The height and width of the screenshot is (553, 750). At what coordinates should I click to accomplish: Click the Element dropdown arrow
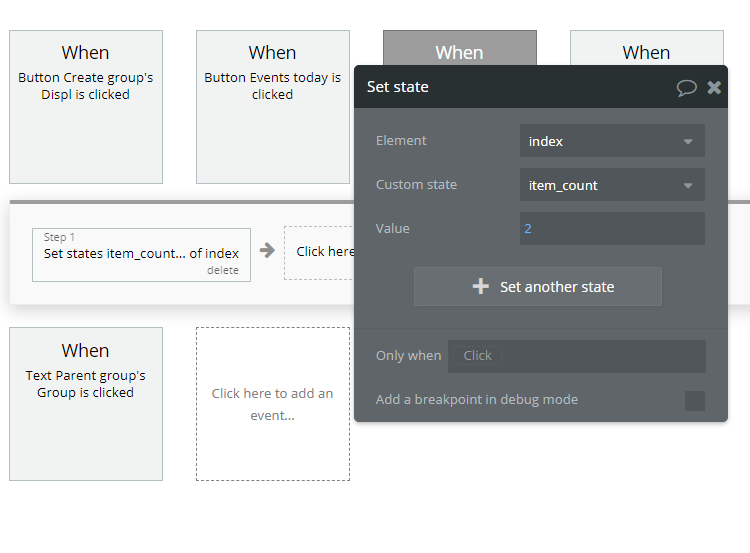click(x=688, y=141)
